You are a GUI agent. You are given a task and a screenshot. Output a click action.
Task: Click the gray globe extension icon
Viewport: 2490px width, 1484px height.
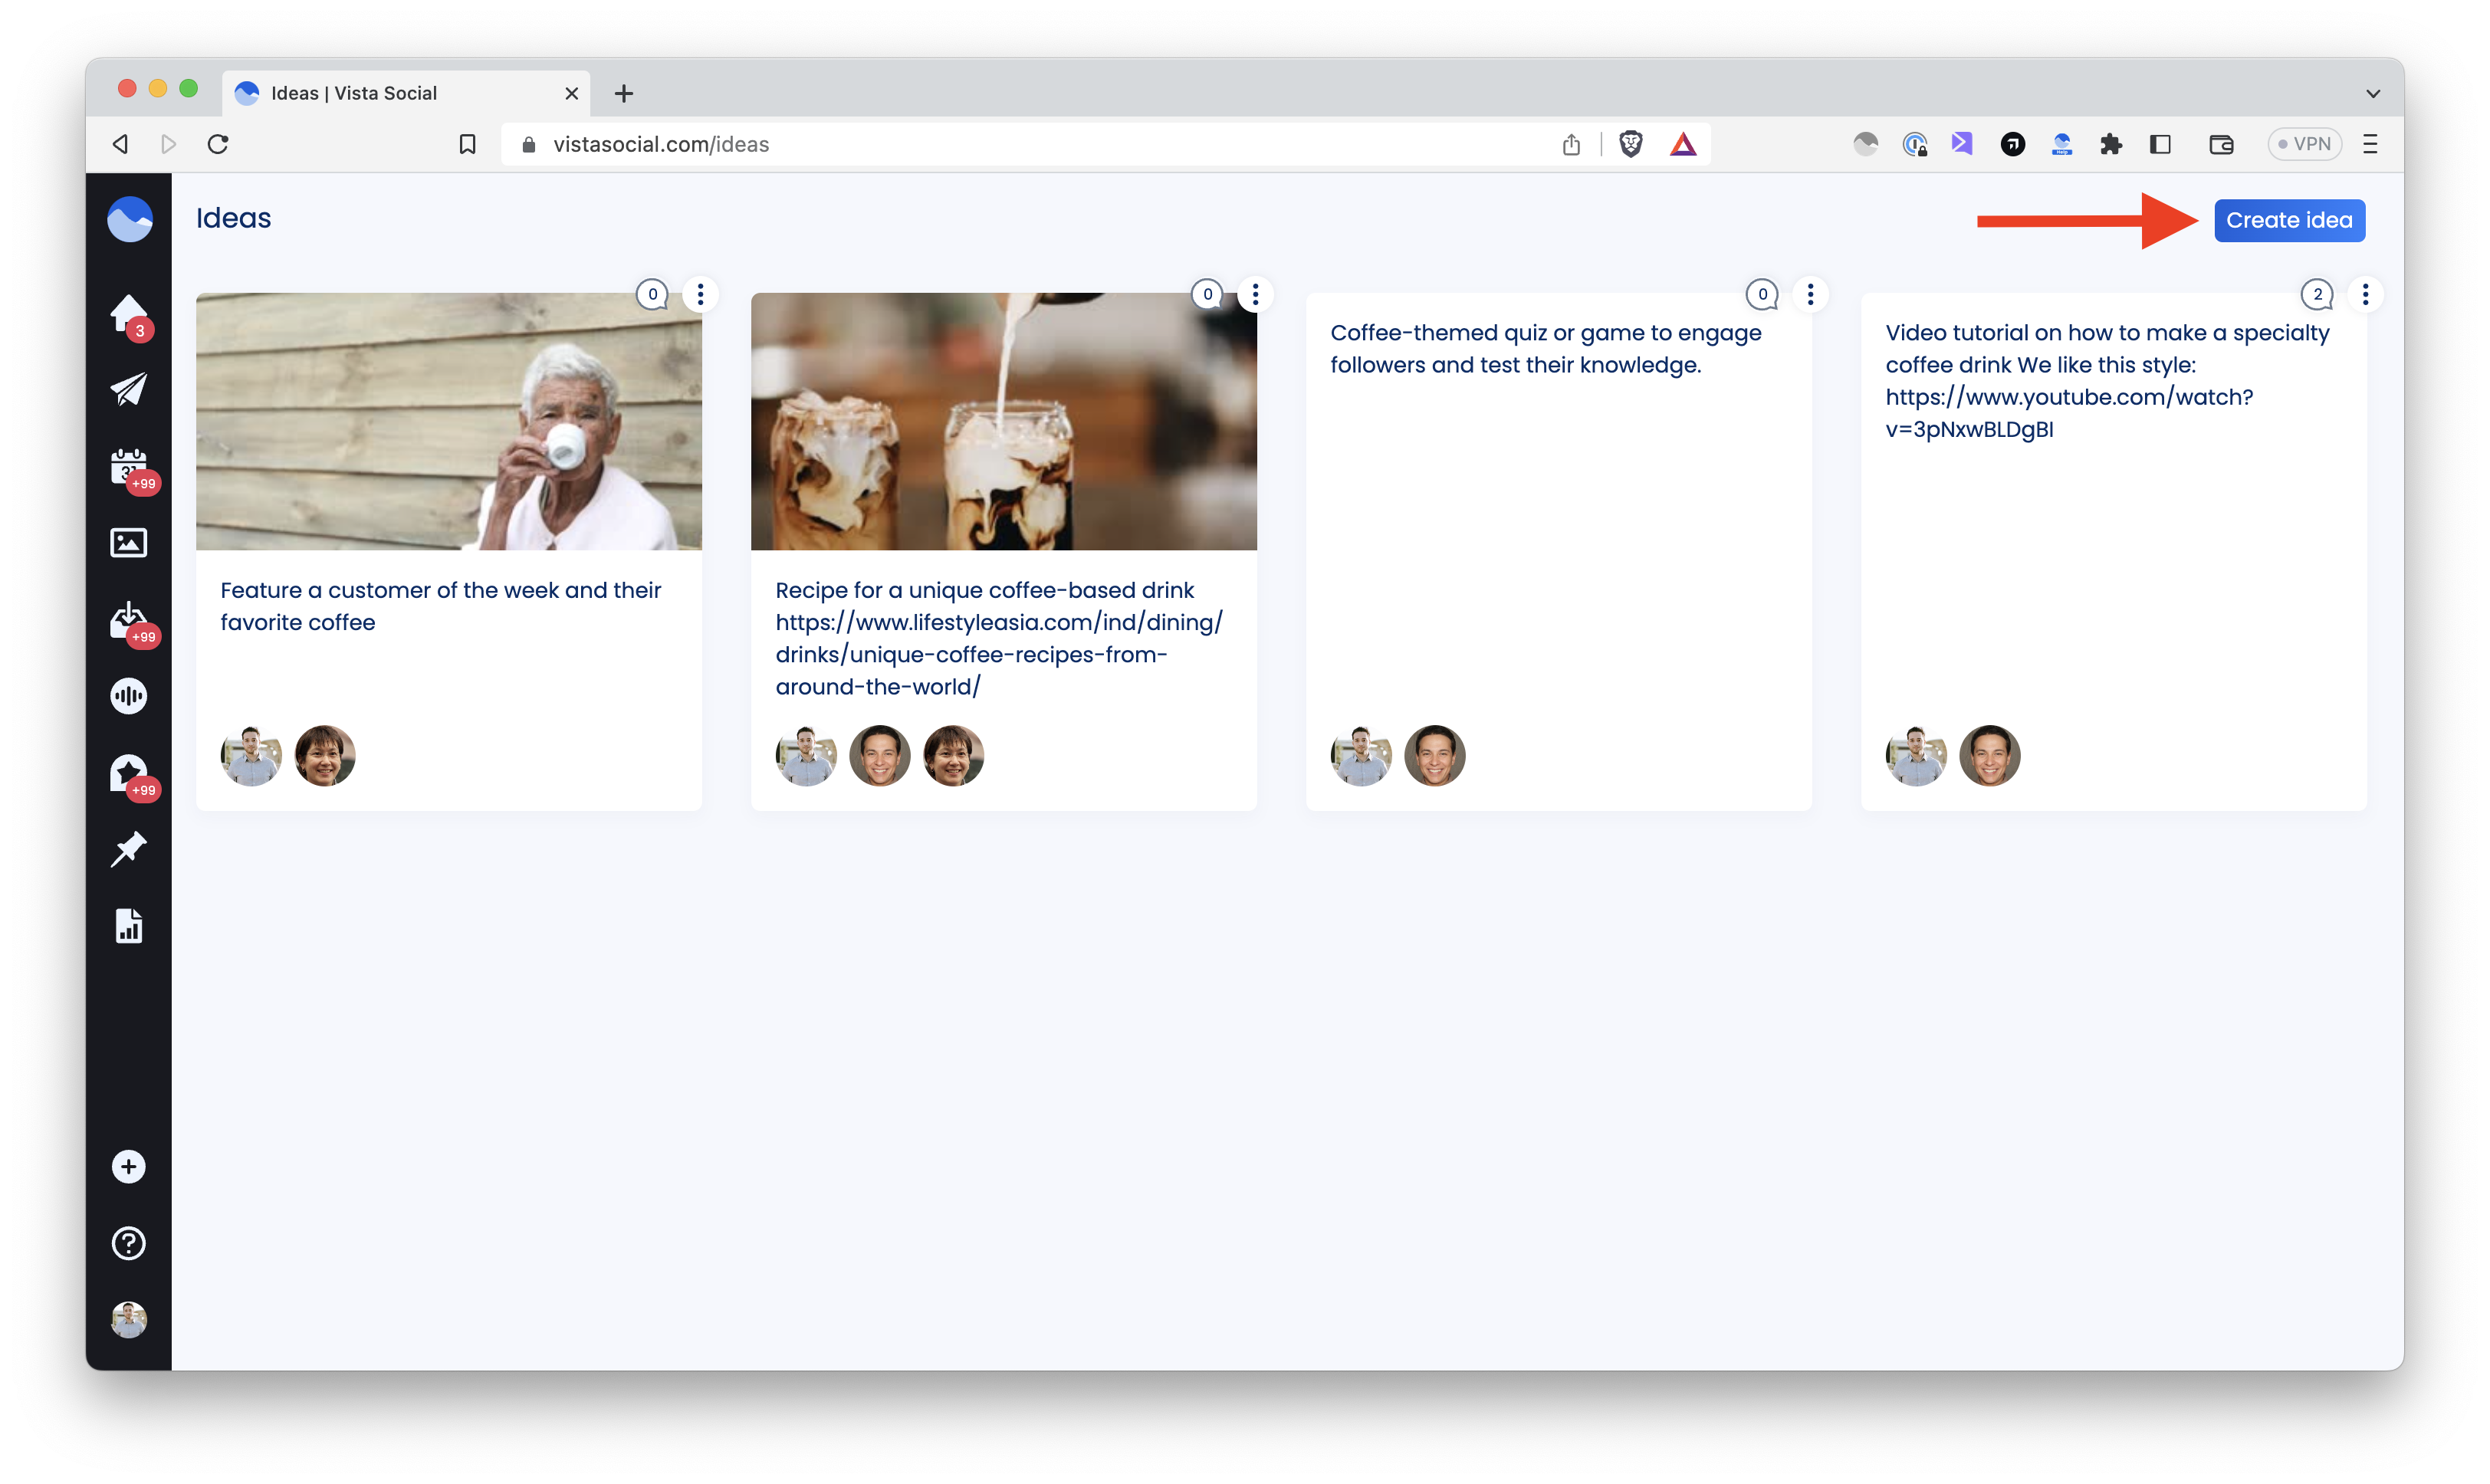pyautogui.click(x=1866, y=144)
